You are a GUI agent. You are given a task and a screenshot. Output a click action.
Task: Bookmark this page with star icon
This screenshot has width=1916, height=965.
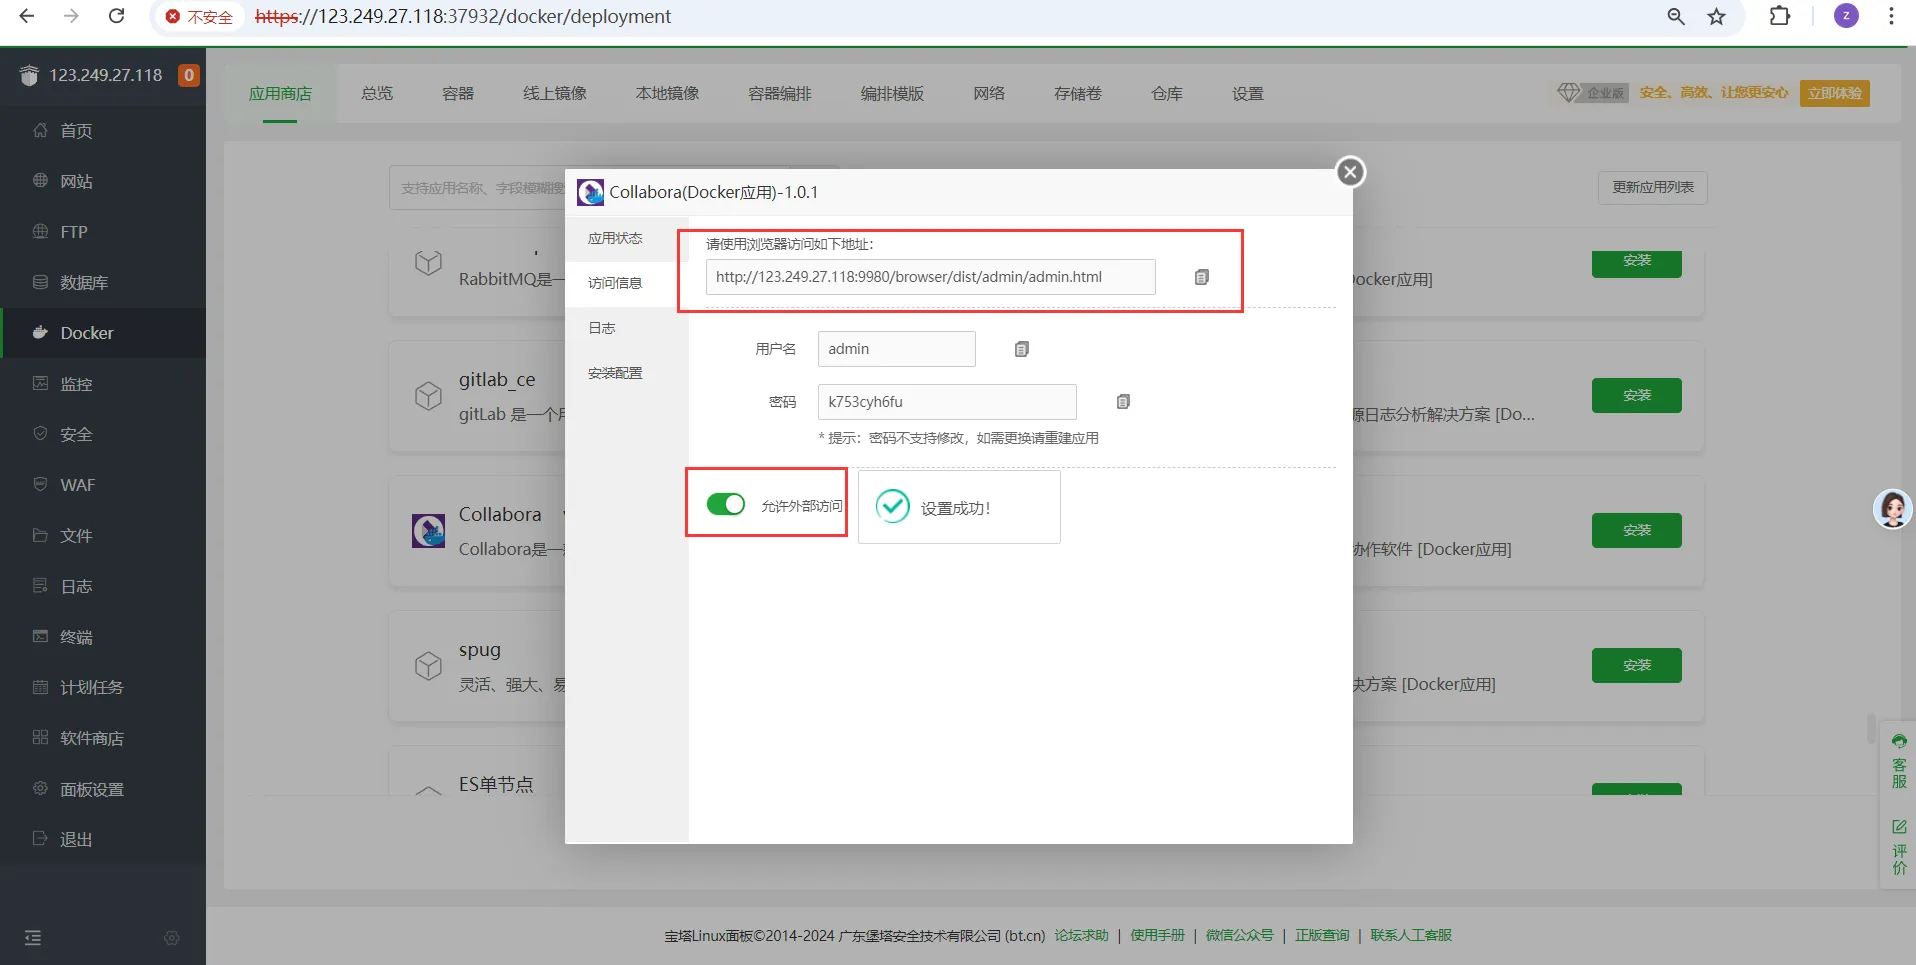click(x=1717, y=16)
